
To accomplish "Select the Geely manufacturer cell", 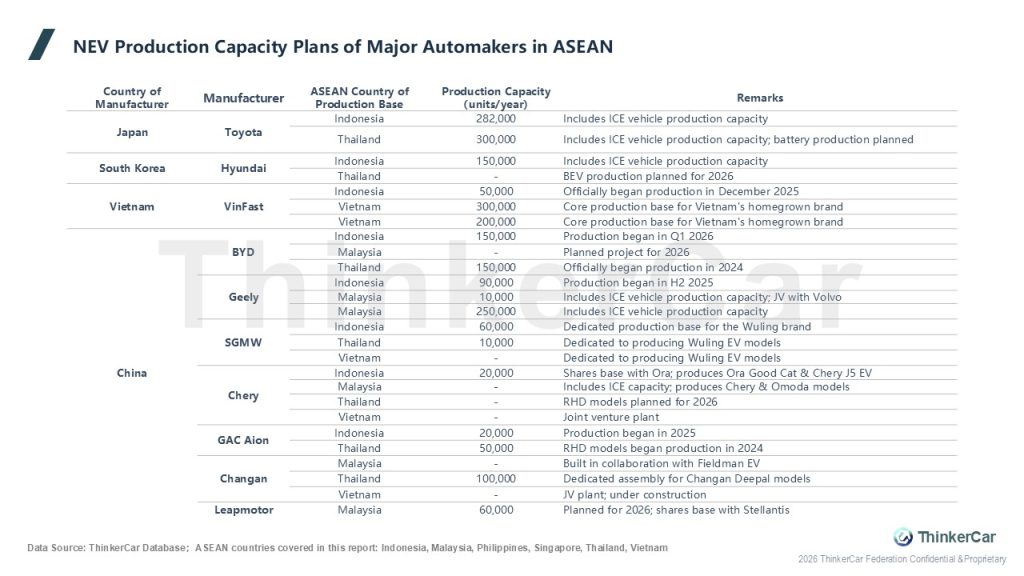I will [x=244, y=297].
